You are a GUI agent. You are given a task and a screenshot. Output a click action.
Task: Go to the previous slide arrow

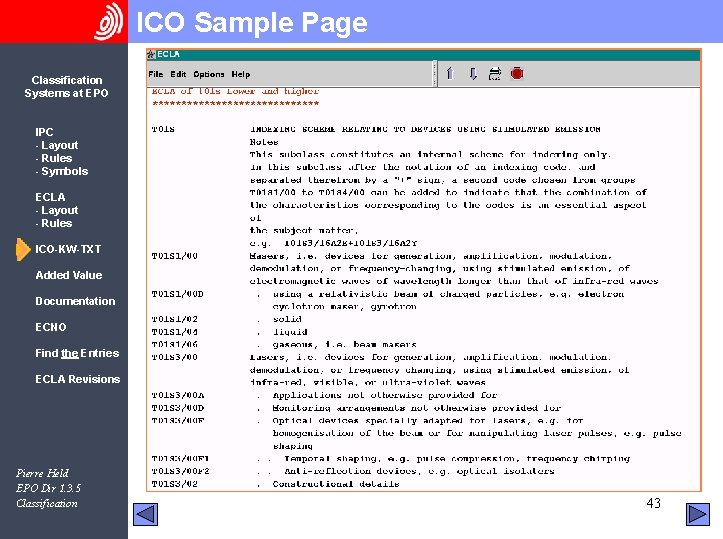pyautogui.click(x=145, y=515)
